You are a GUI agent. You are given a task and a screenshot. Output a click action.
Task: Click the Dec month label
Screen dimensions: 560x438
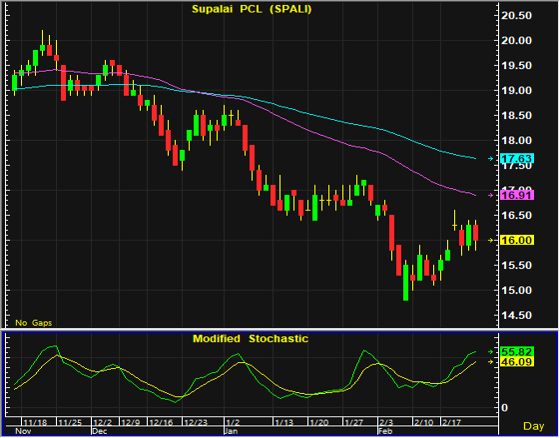[100, 431]
